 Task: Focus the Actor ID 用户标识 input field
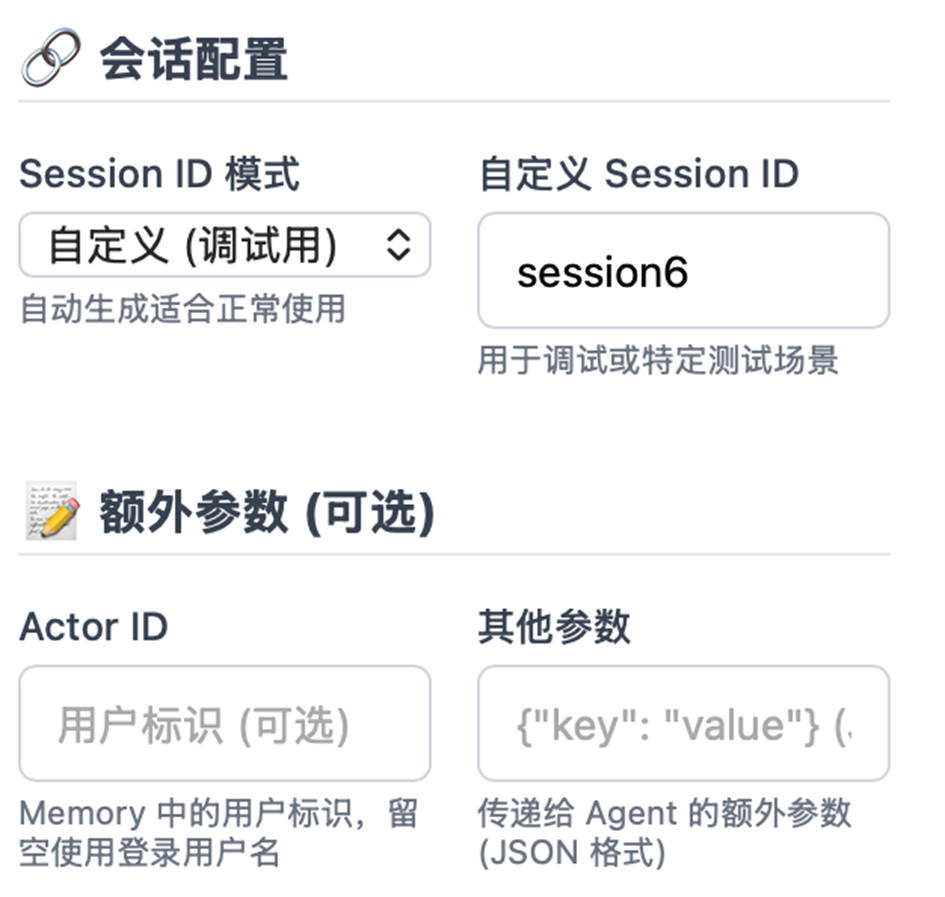(225, 724)
